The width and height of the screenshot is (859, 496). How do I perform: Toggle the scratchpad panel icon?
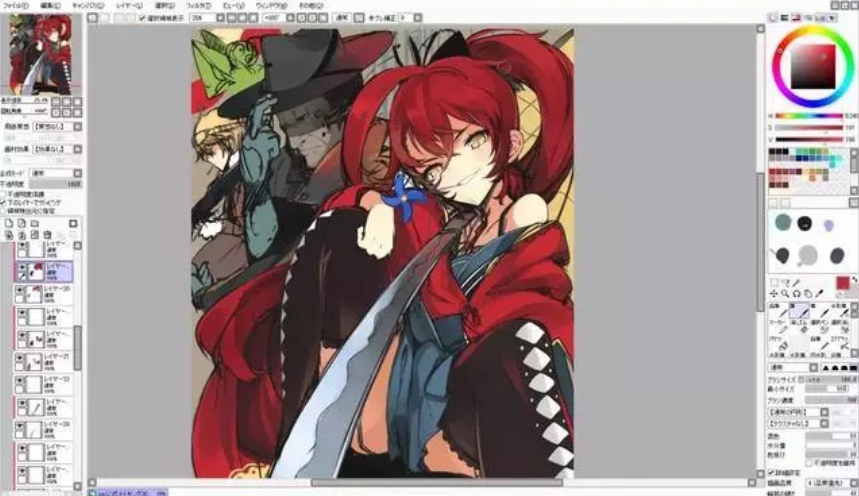click(x=832, y=18)
